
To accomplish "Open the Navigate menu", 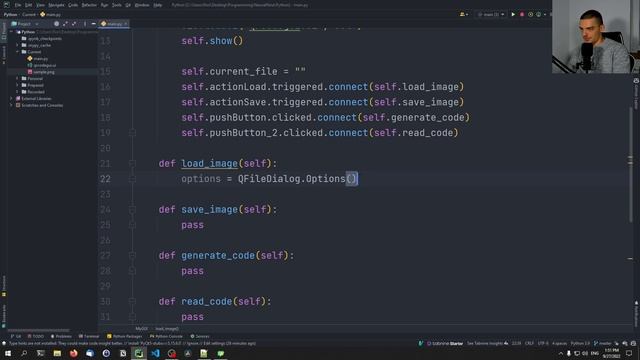I will pos(56,5).
